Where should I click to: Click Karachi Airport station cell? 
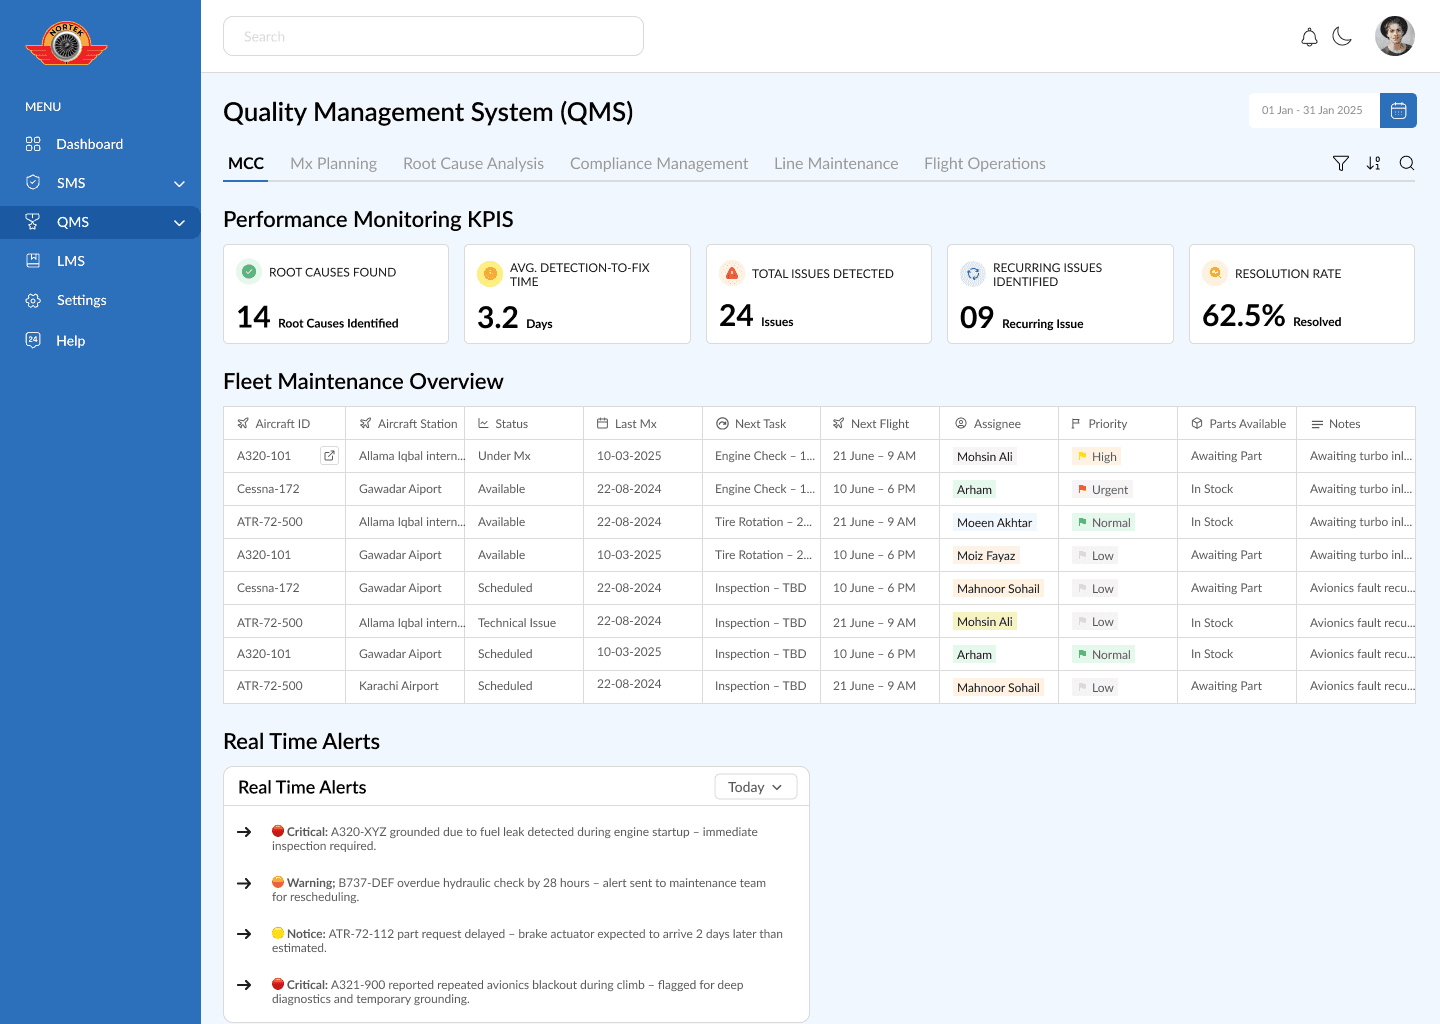(399, 686)
